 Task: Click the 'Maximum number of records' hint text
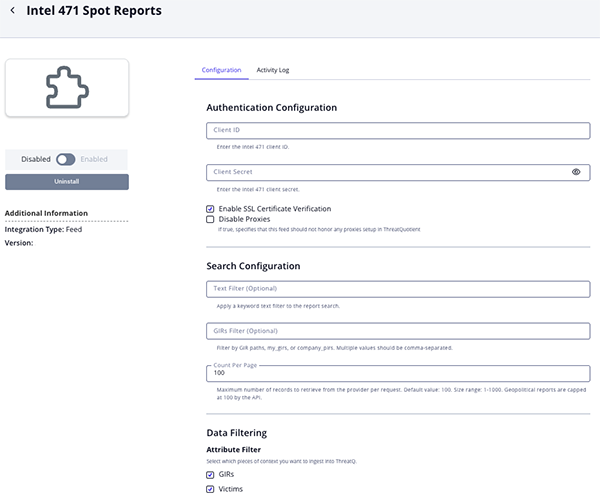[x=401, y=394]
